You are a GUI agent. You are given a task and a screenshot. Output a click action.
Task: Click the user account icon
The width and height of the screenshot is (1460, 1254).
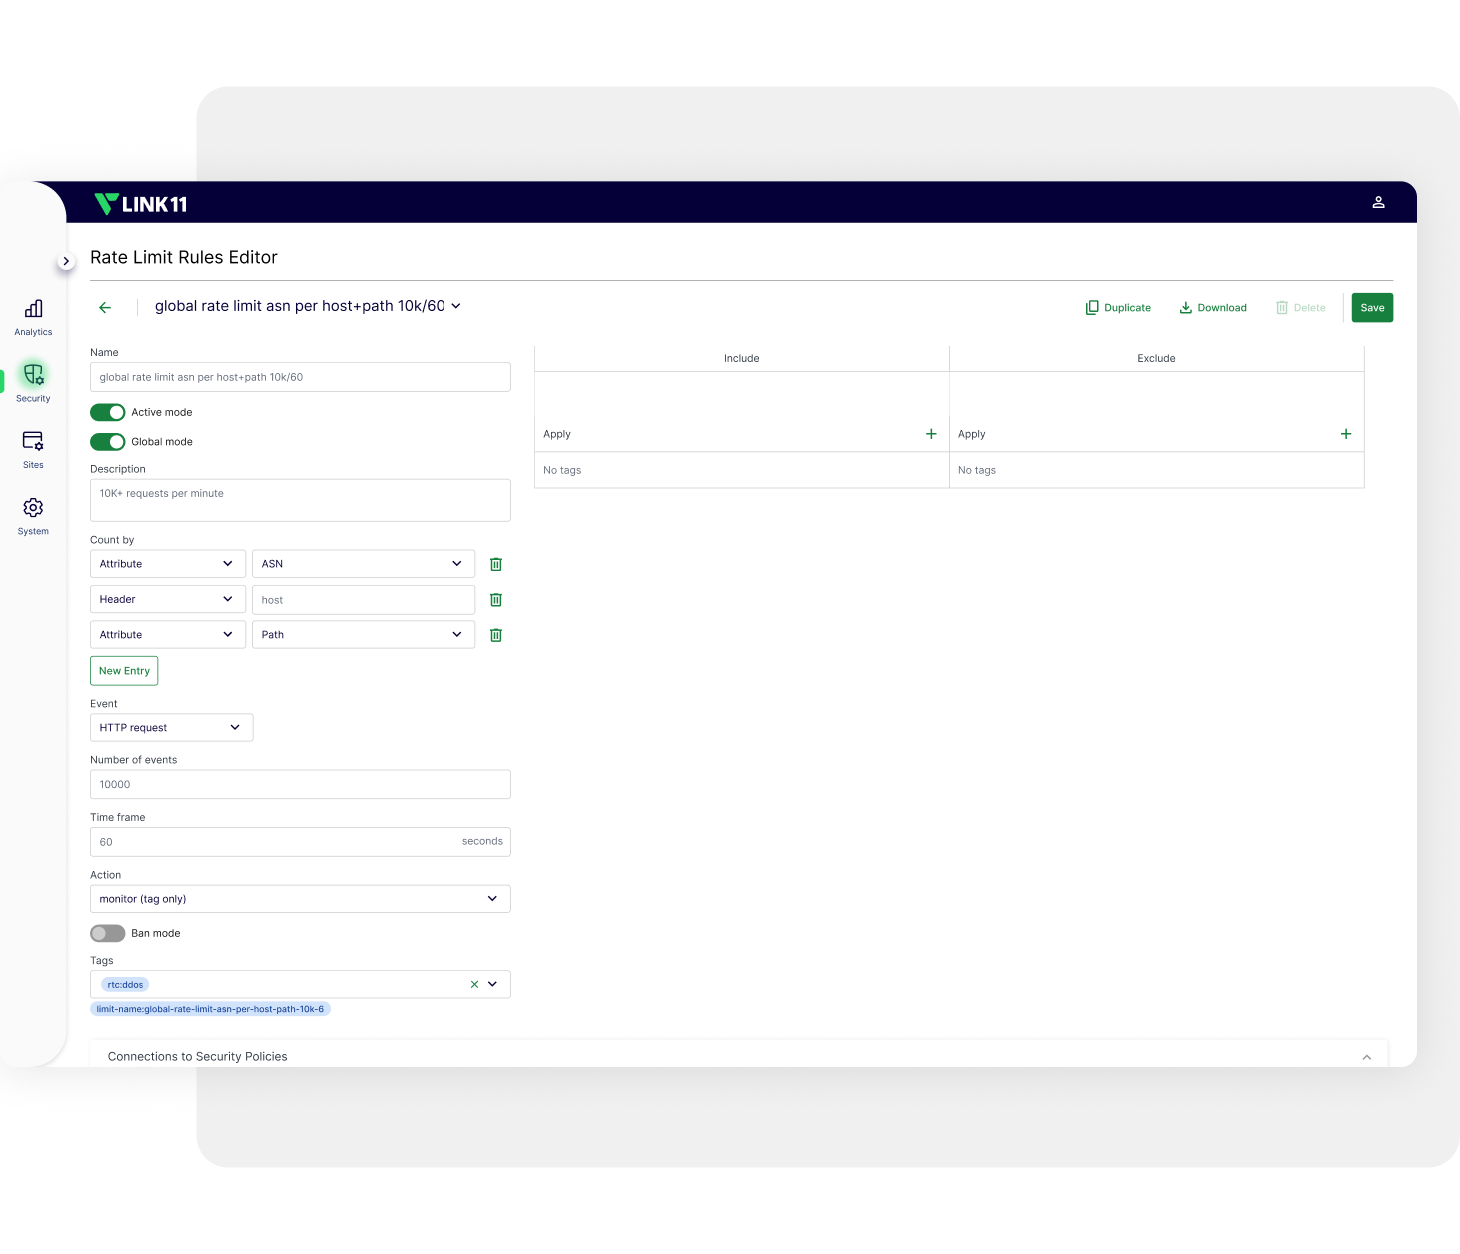[x=1378, y=202]
